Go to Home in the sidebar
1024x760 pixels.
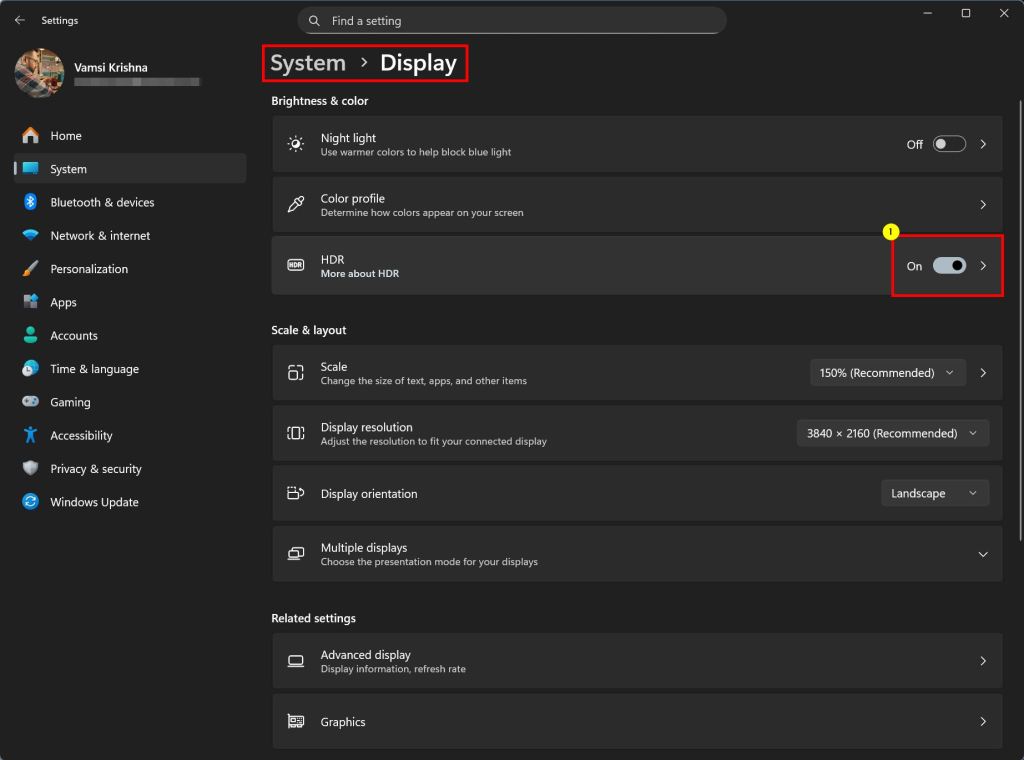(x=130, y=135)
